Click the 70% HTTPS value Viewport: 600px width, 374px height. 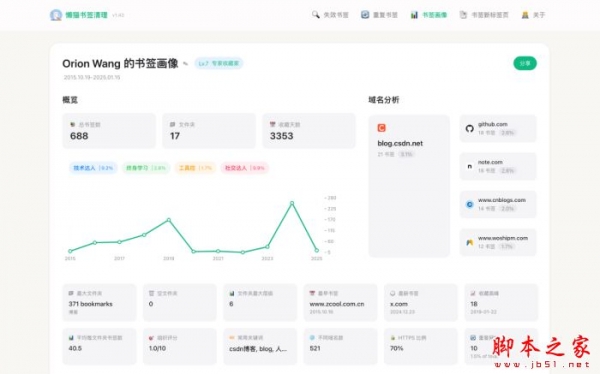click(396, 348)
